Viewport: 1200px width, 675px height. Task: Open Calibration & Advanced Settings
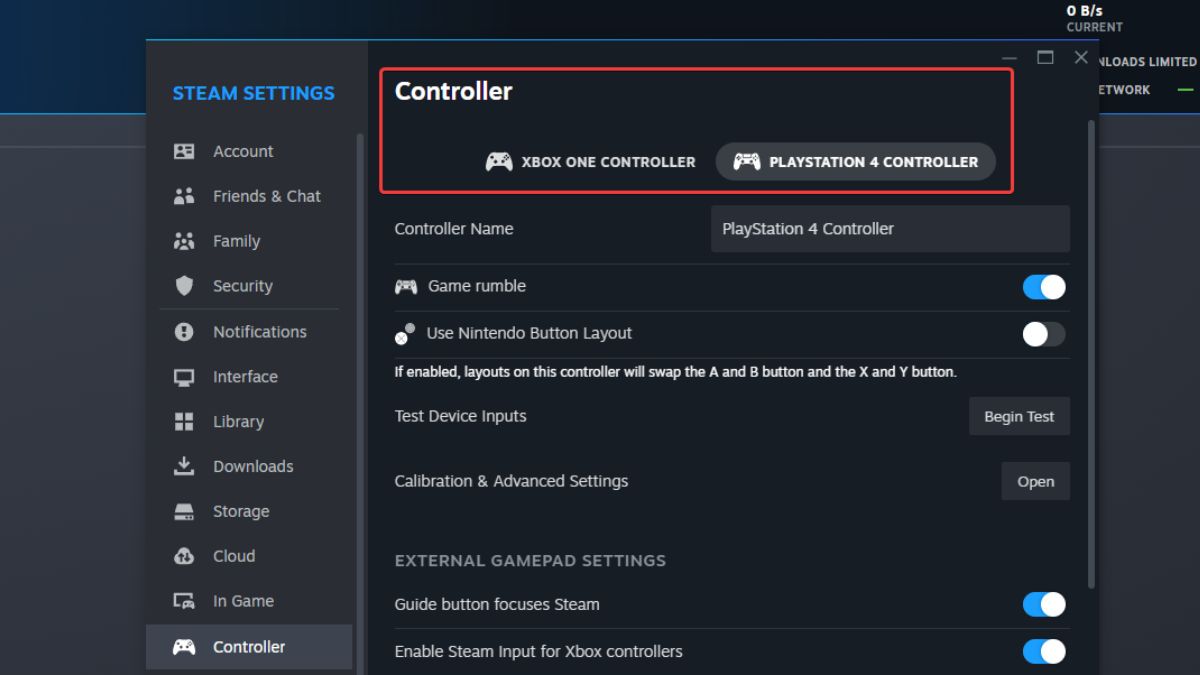pos(1035,481)
